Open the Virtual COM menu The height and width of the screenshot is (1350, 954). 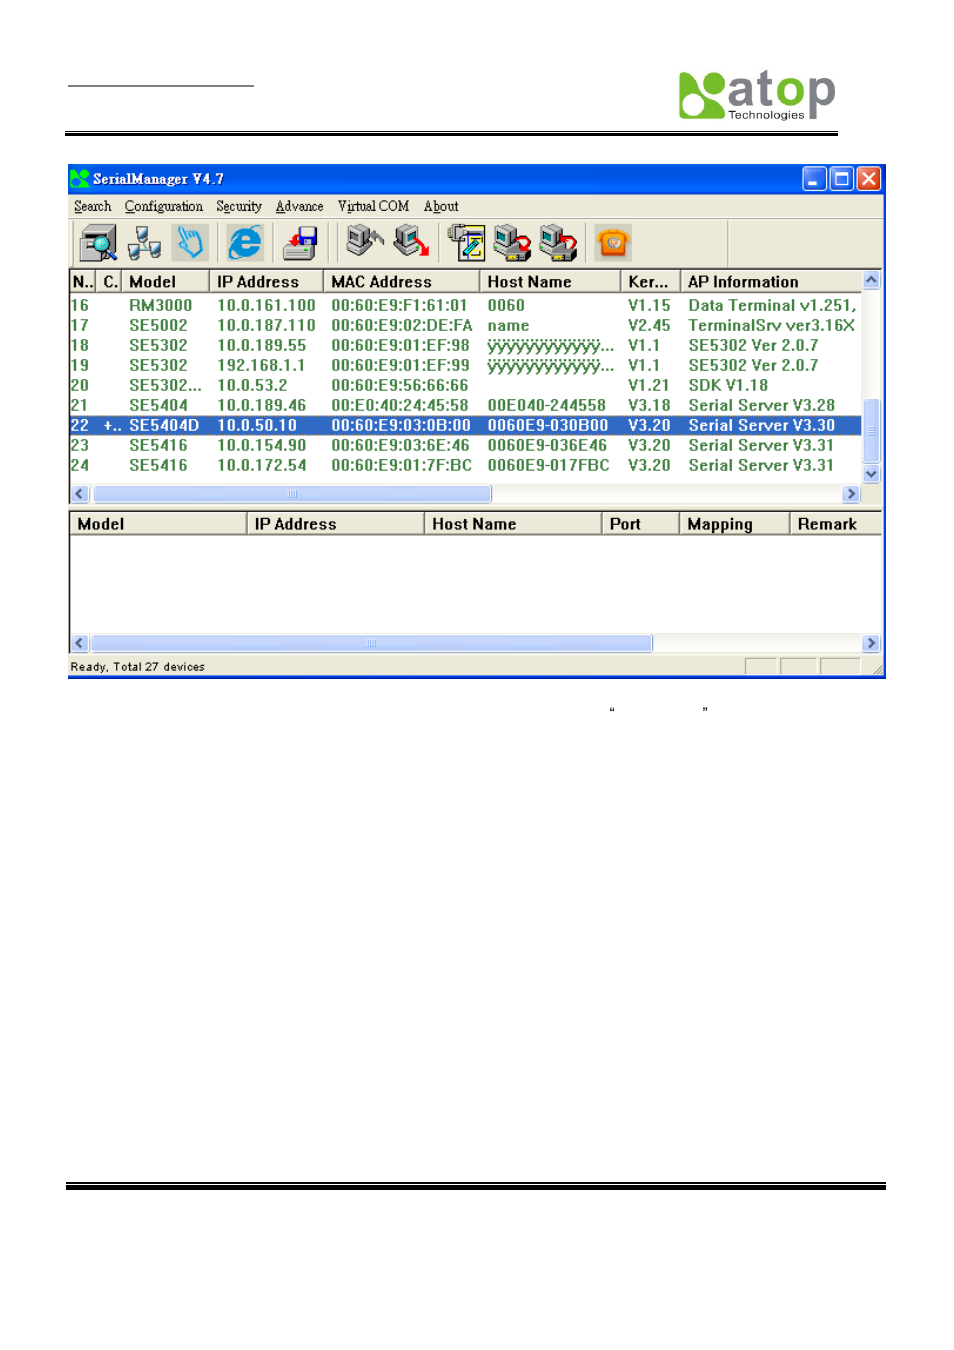(373, 206)
